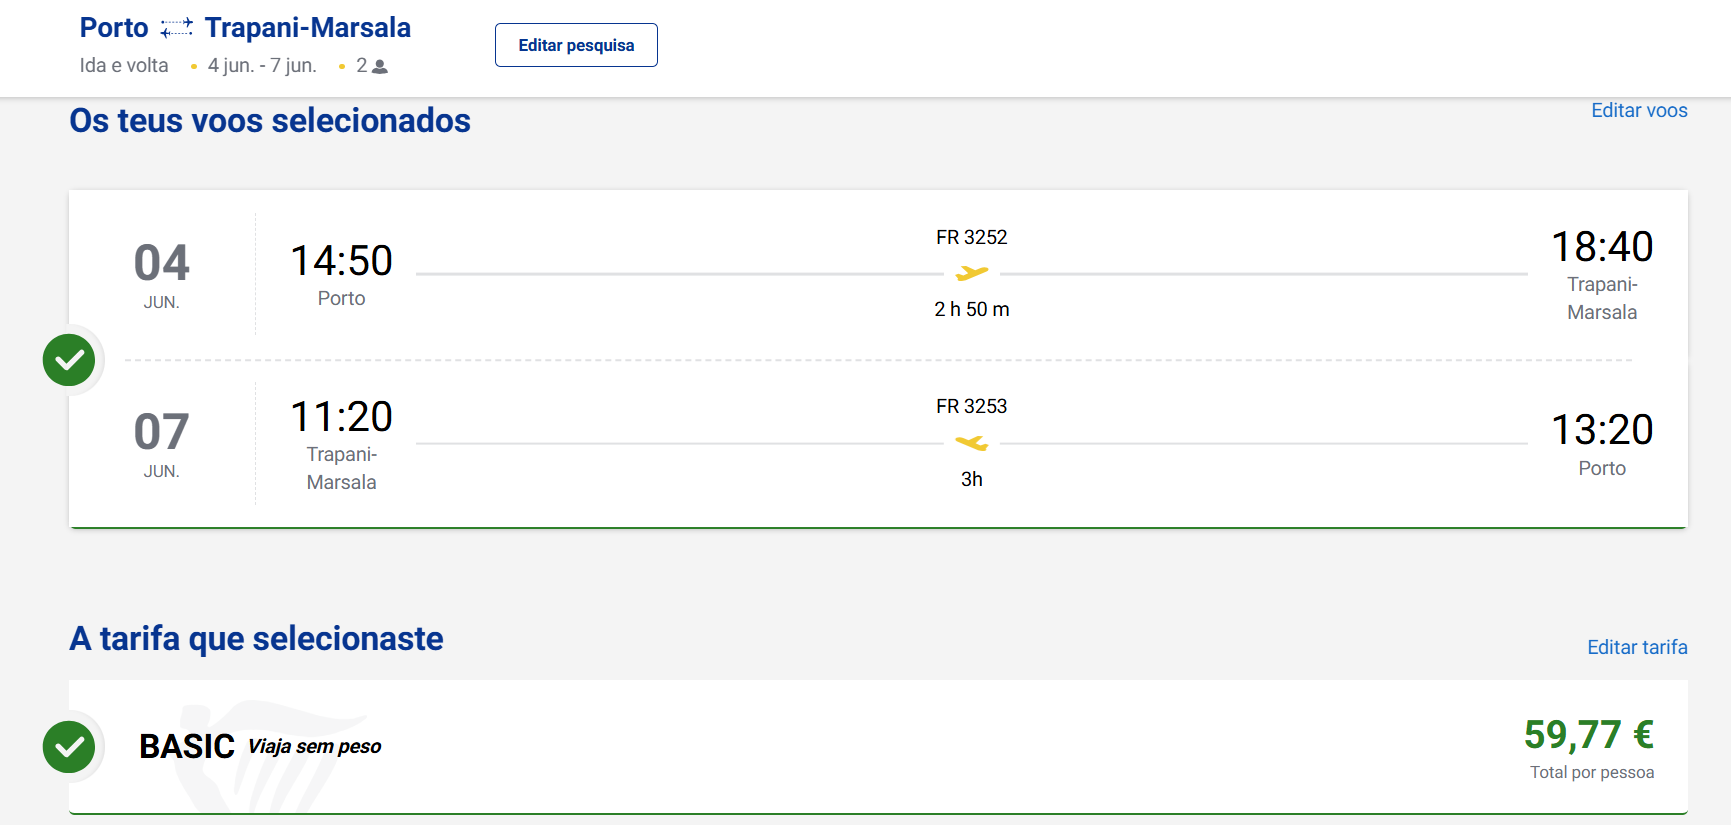Click the 'Os teus voos selecionados' heading
The height and width of the screenshot is (825, 1731).
(x=270, y=121)
